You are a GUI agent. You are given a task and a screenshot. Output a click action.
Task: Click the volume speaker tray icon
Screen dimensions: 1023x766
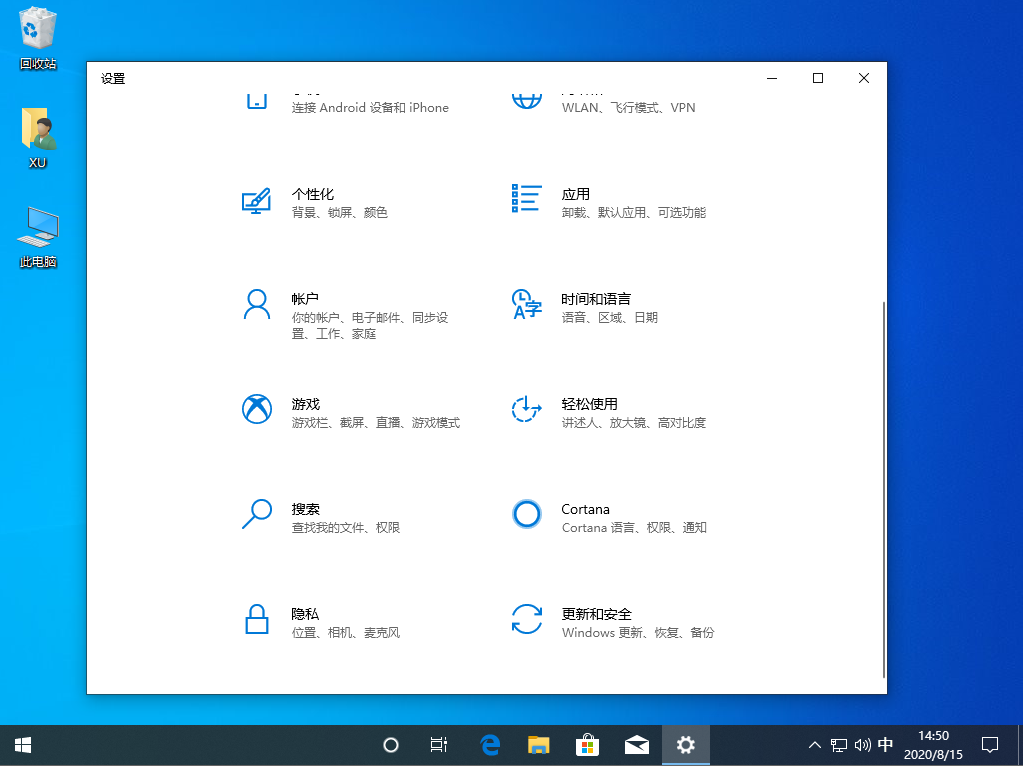862,745
